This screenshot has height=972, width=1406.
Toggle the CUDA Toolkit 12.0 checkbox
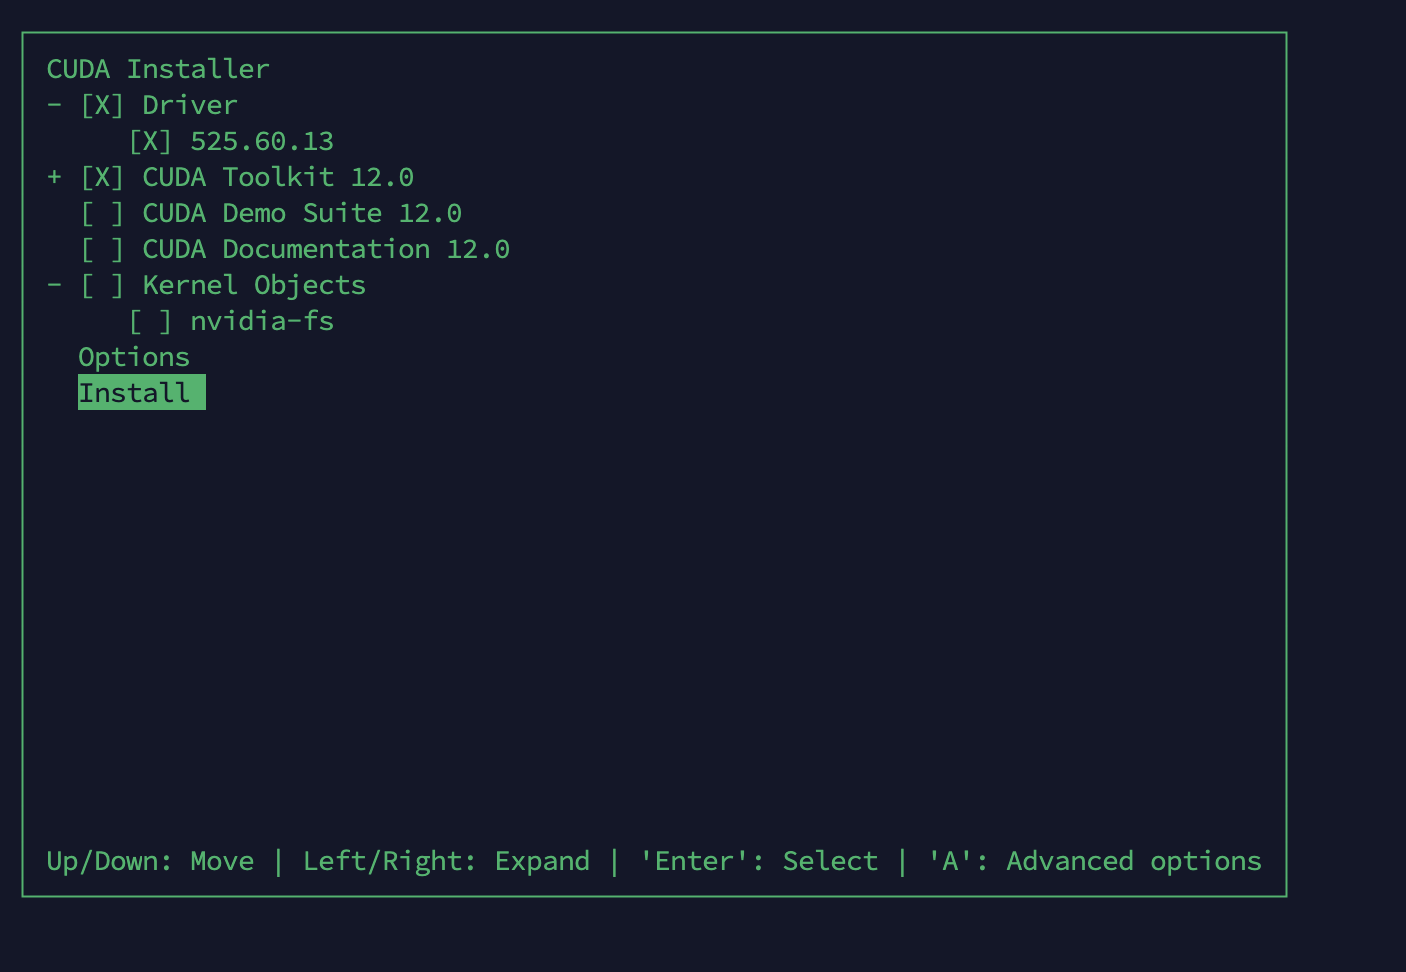click(102, 177)
